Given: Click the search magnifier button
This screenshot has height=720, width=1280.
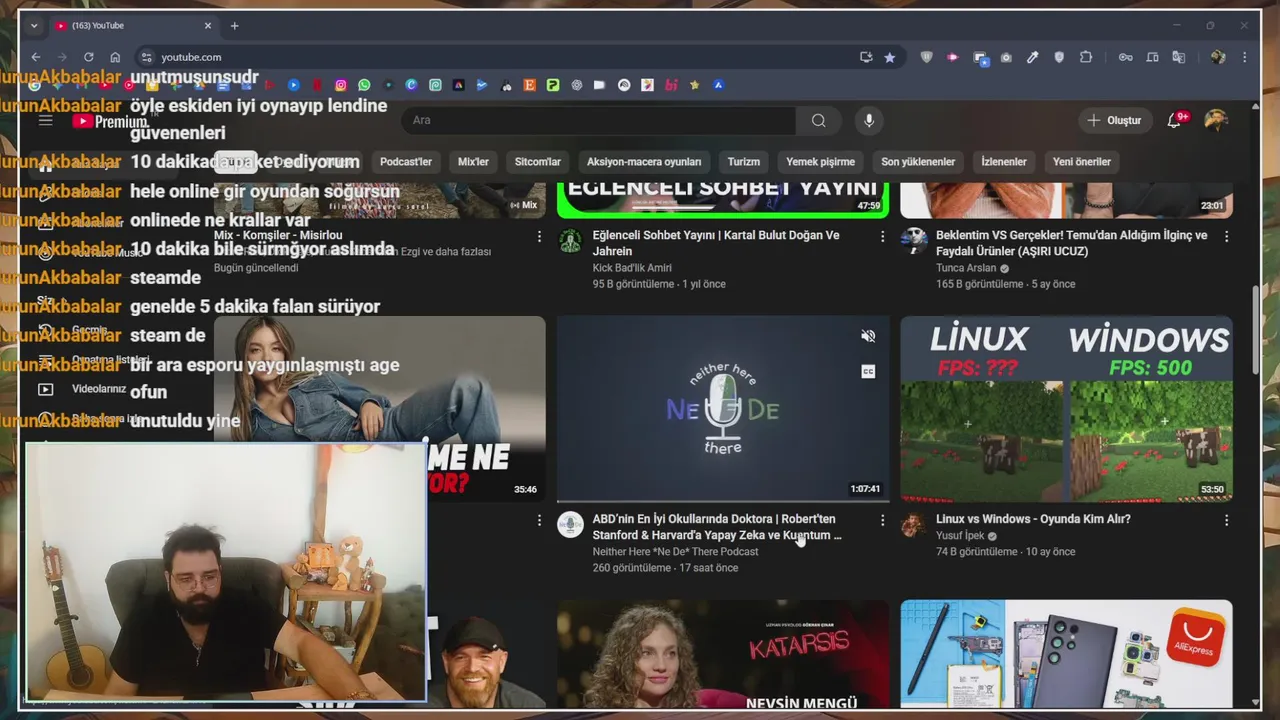Looking at the screenshot, I should click(x=819, y=120).
